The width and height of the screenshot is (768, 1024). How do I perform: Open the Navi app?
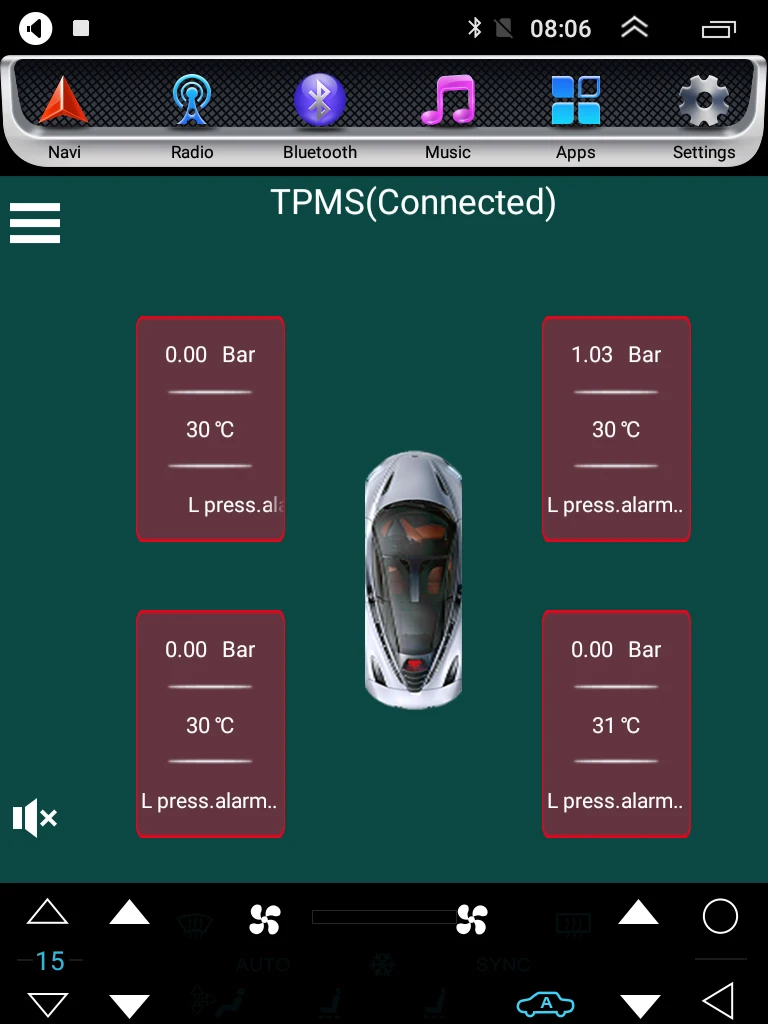[x=64, y=118]
